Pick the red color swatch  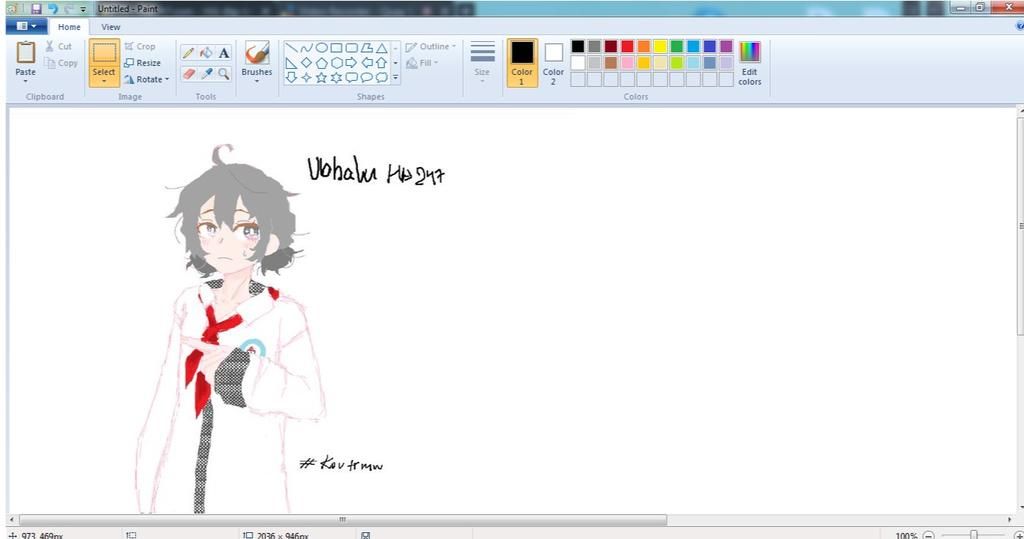[627, 46]
